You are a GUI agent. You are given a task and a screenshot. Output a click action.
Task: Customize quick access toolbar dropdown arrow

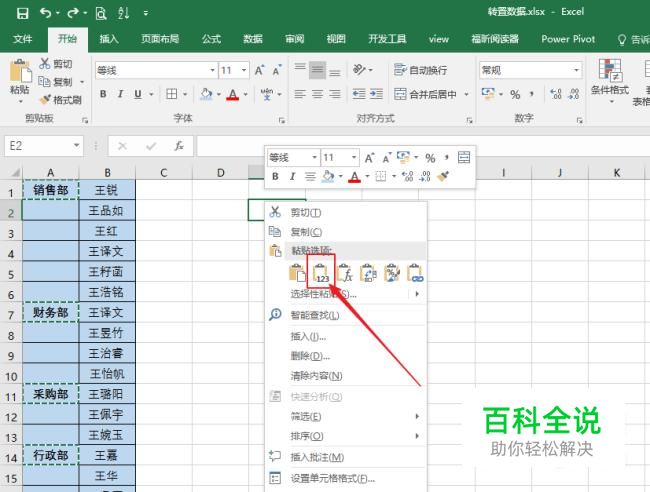click(146, 14)
